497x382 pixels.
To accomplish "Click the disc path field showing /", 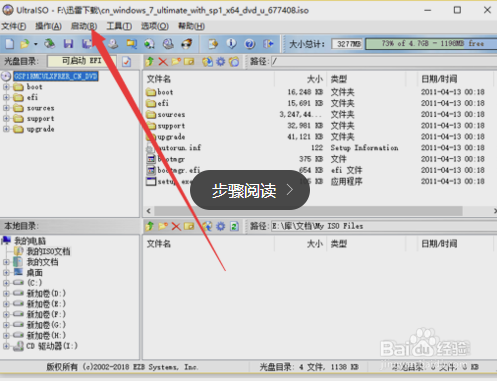I will (x=383, y=62).
